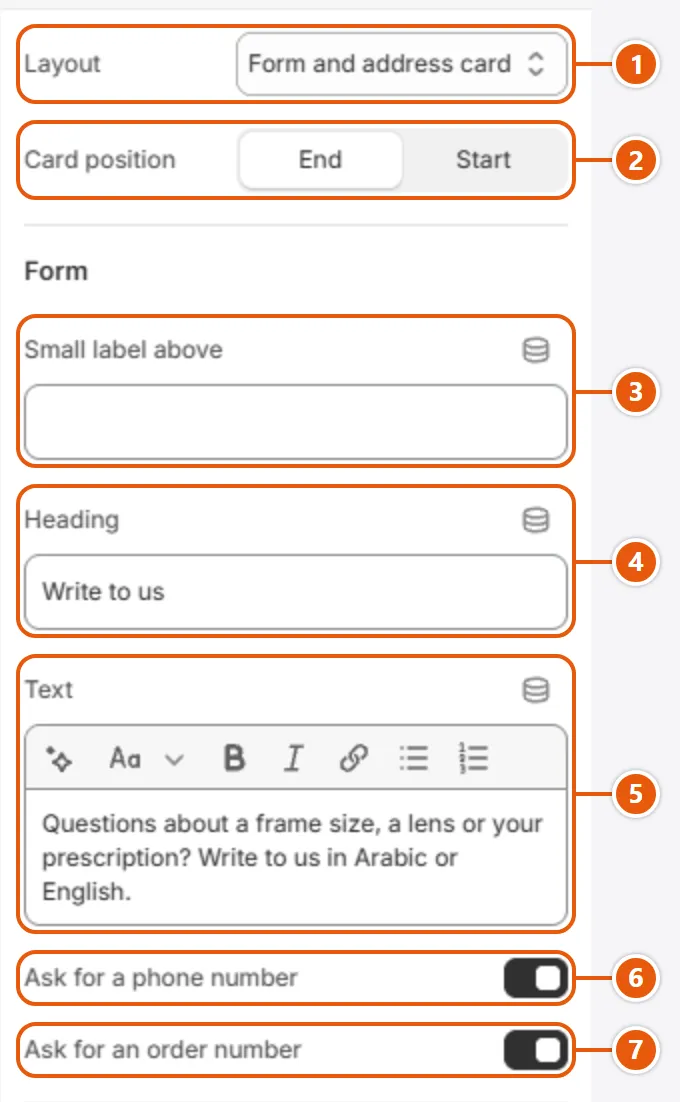Connect dynamic source for Small label above
Screen dimensions: 680x1102
click(x=535, y=350)
